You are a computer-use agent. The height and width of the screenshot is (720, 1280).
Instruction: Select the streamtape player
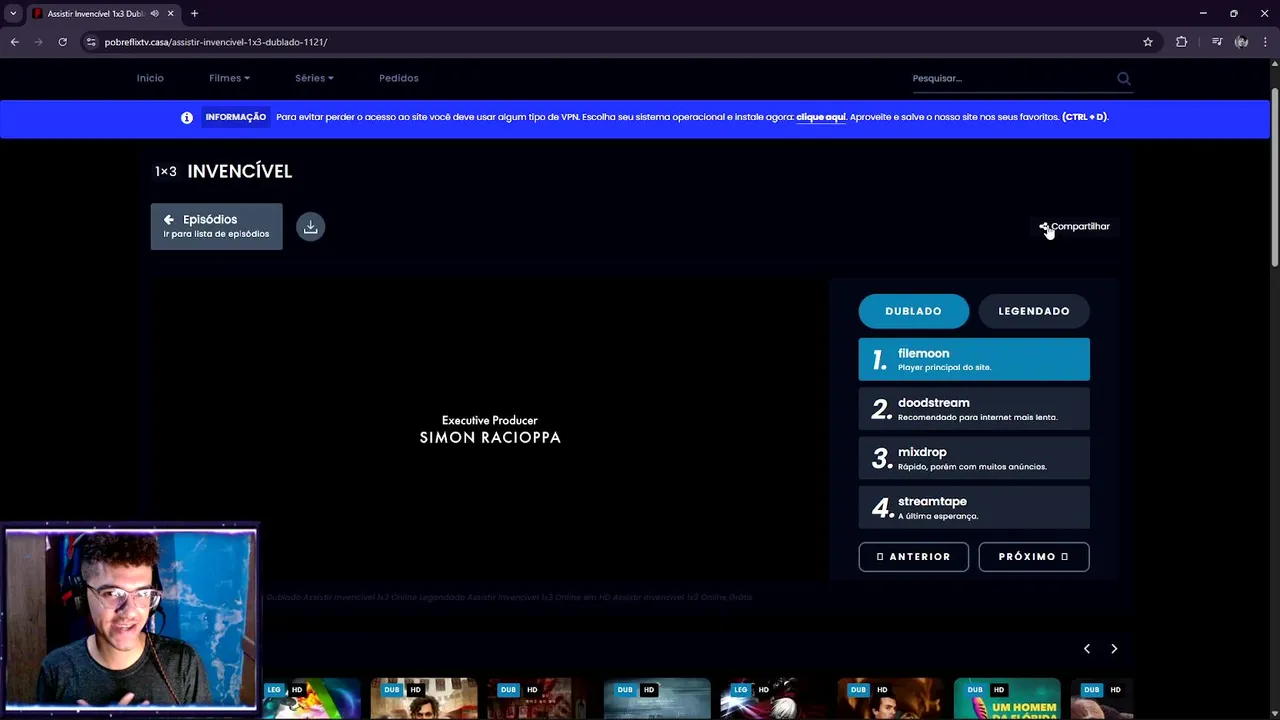coord(974,507)
